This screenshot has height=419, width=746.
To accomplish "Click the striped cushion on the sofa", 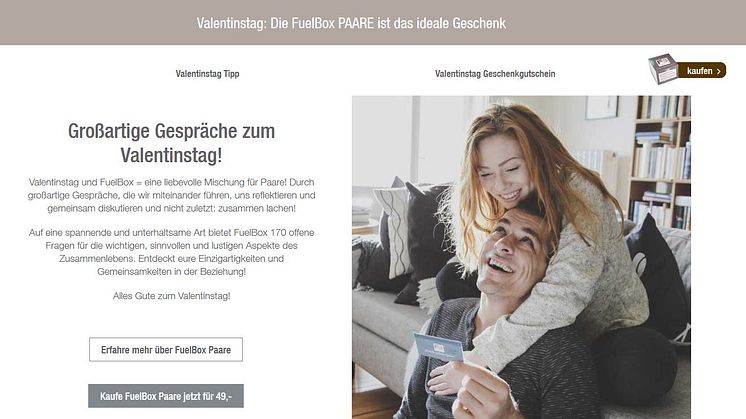I will pos(393,233).
